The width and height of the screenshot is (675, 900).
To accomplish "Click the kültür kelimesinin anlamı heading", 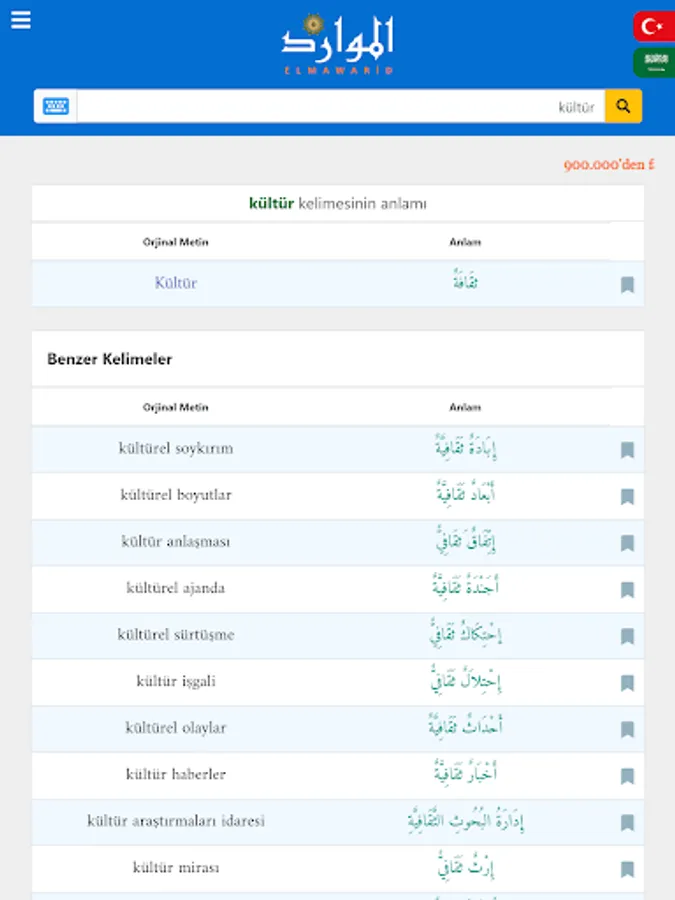I will (338, 203).
